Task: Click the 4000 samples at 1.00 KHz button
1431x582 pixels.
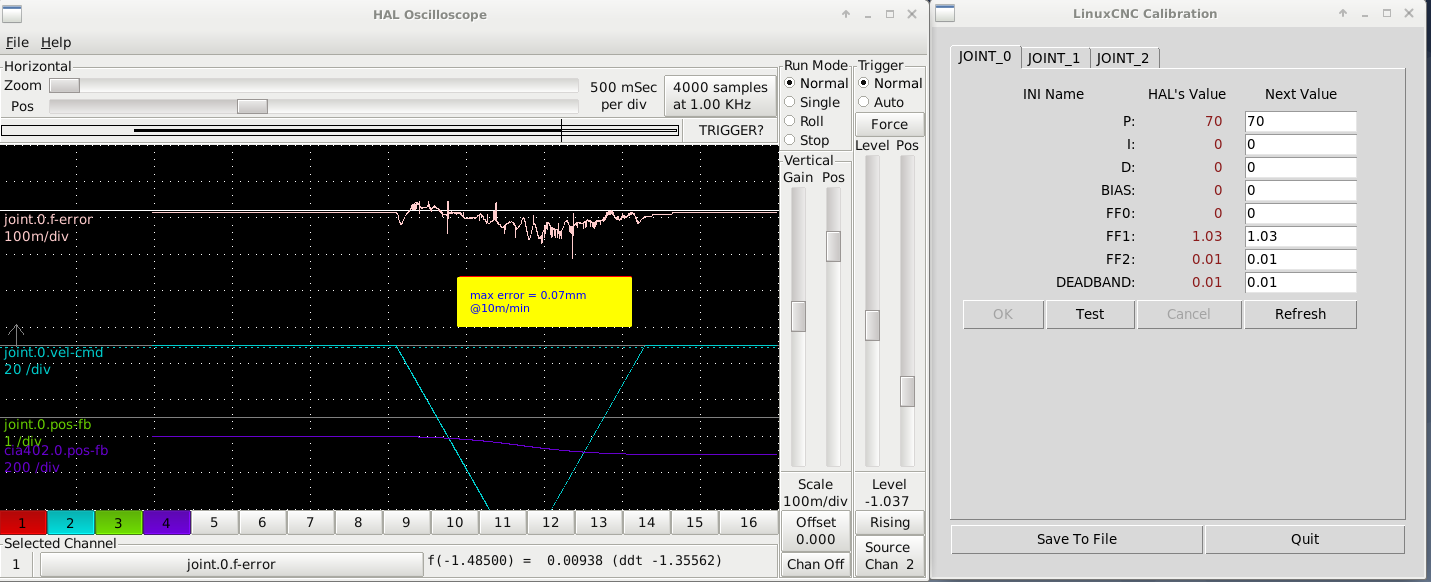Action: (x=720, y=96)
